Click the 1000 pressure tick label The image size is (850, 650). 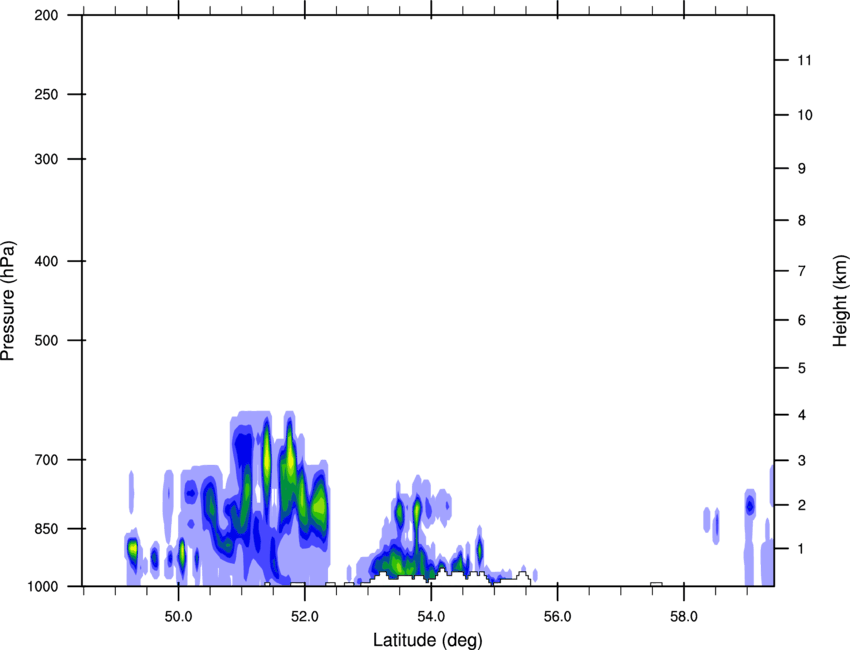point(43,586)
